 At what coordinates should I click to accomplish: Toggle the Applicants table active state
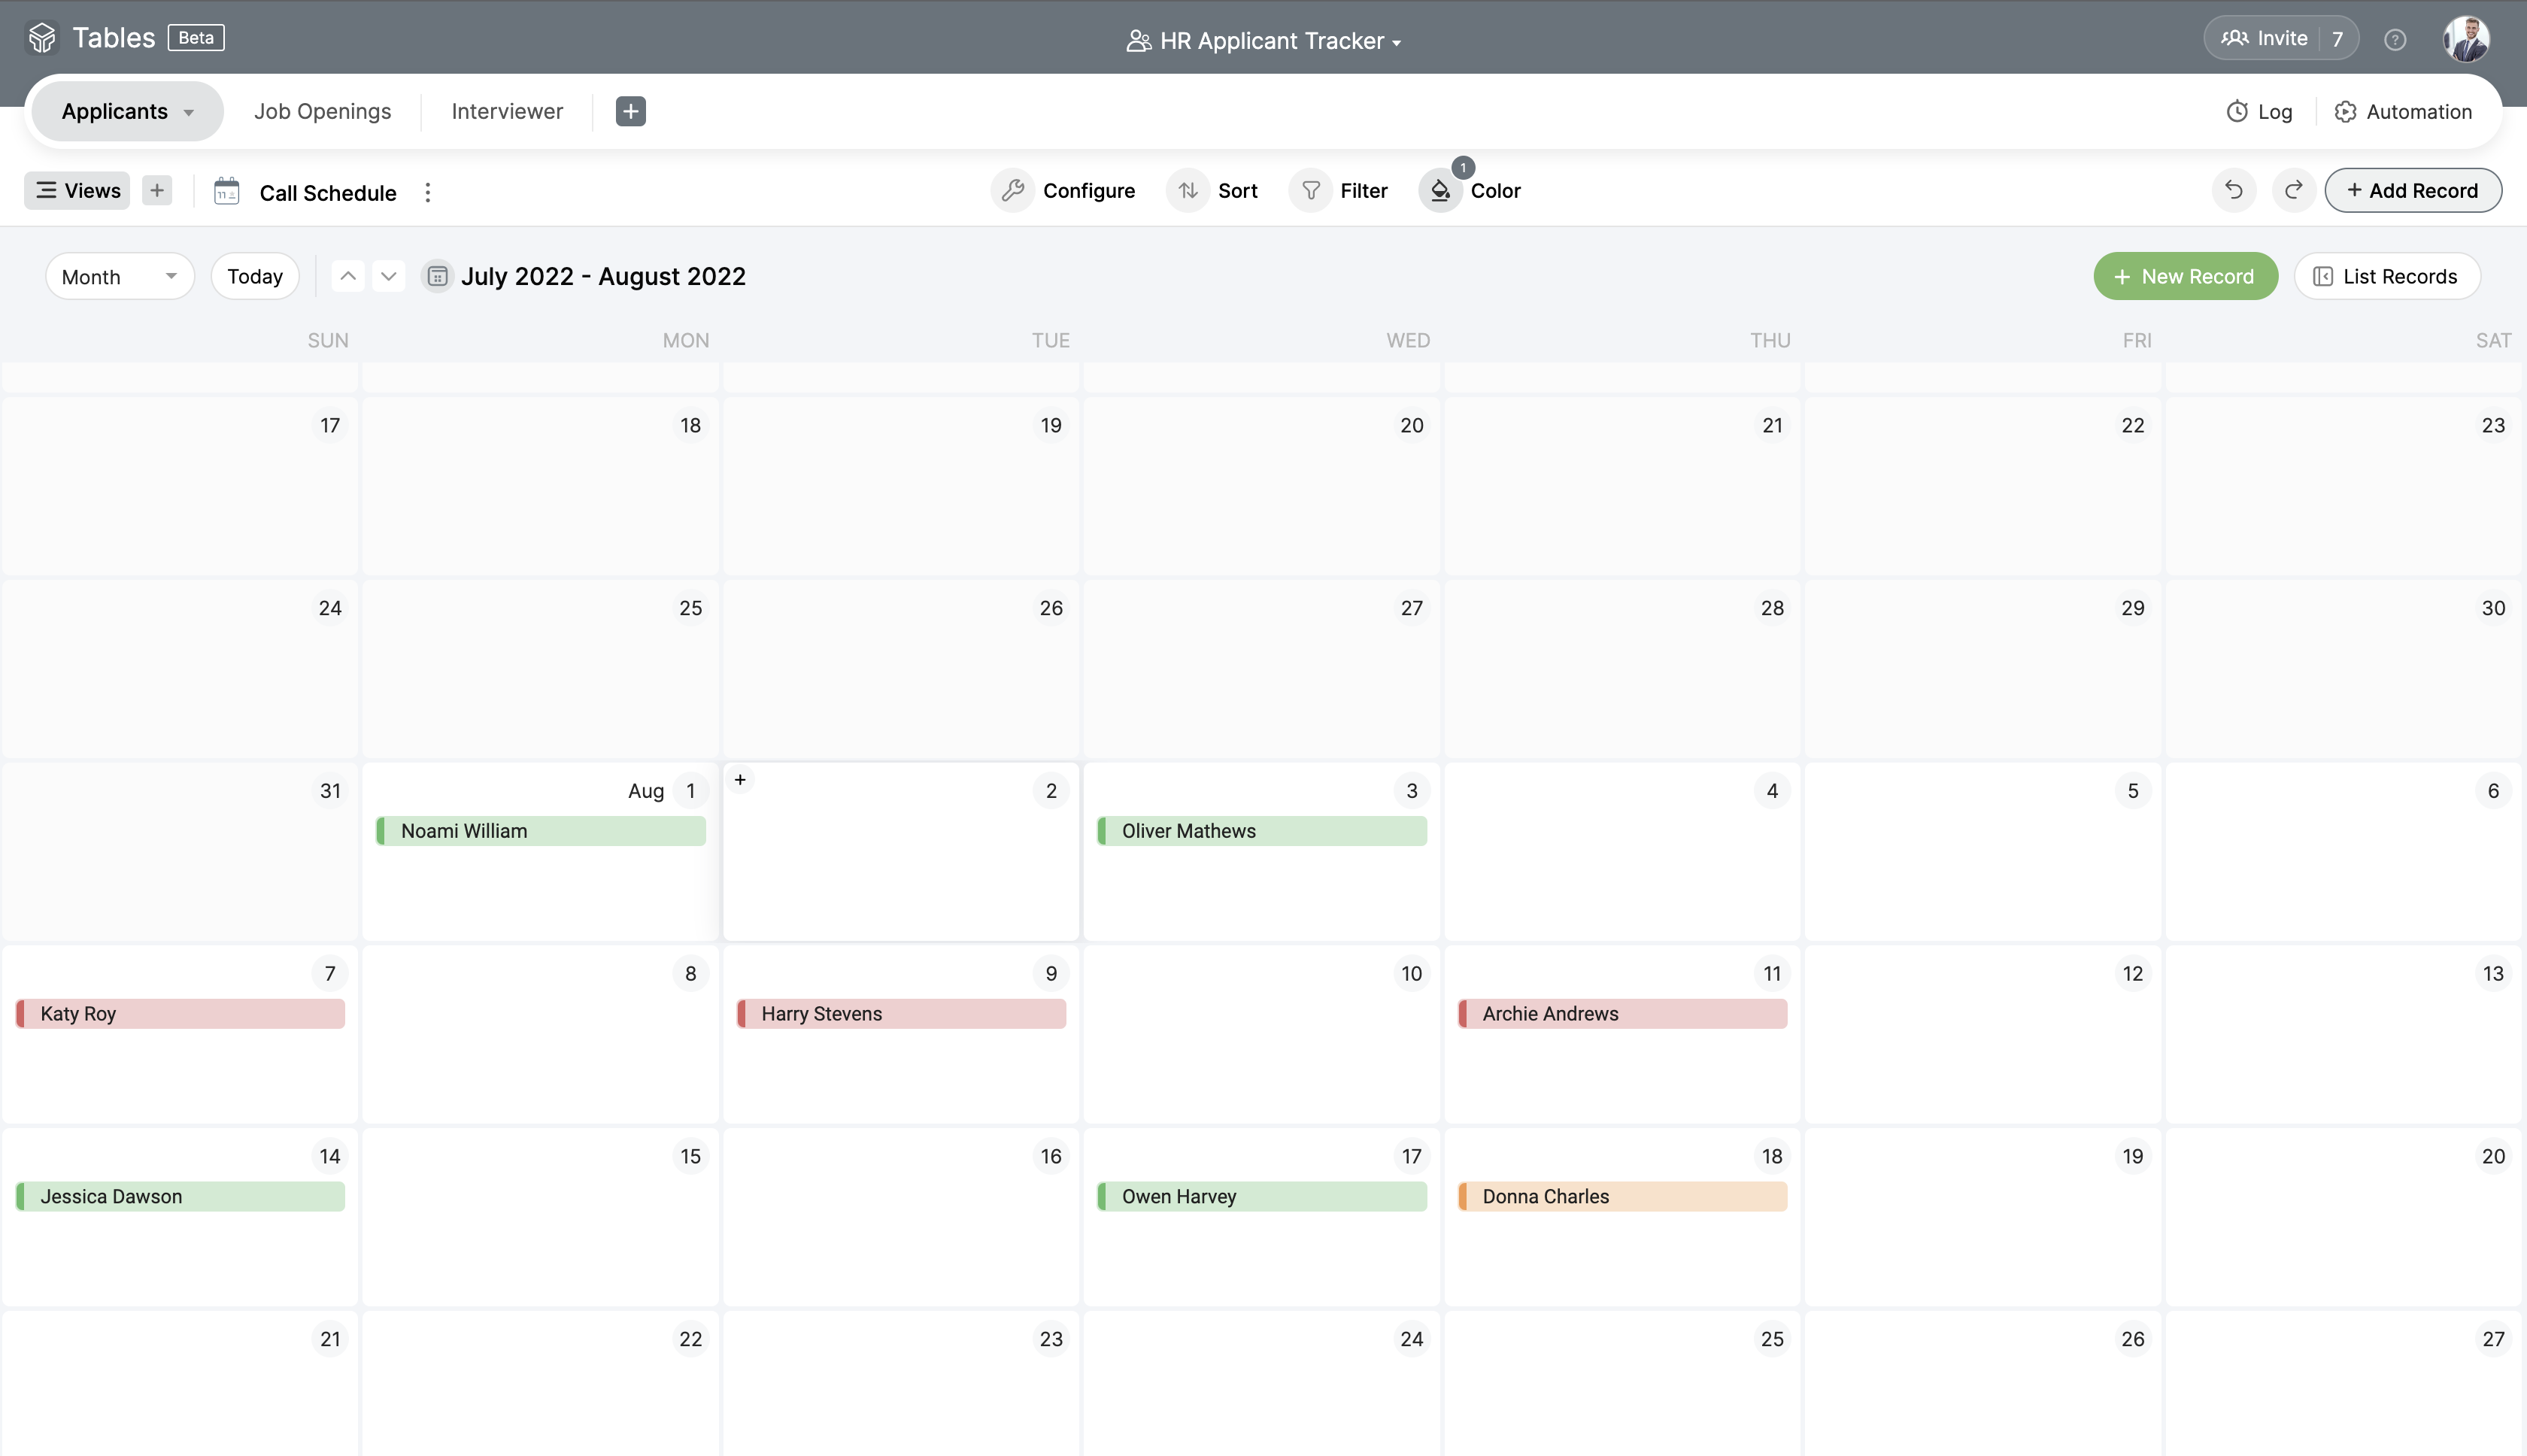click(113, 109)
